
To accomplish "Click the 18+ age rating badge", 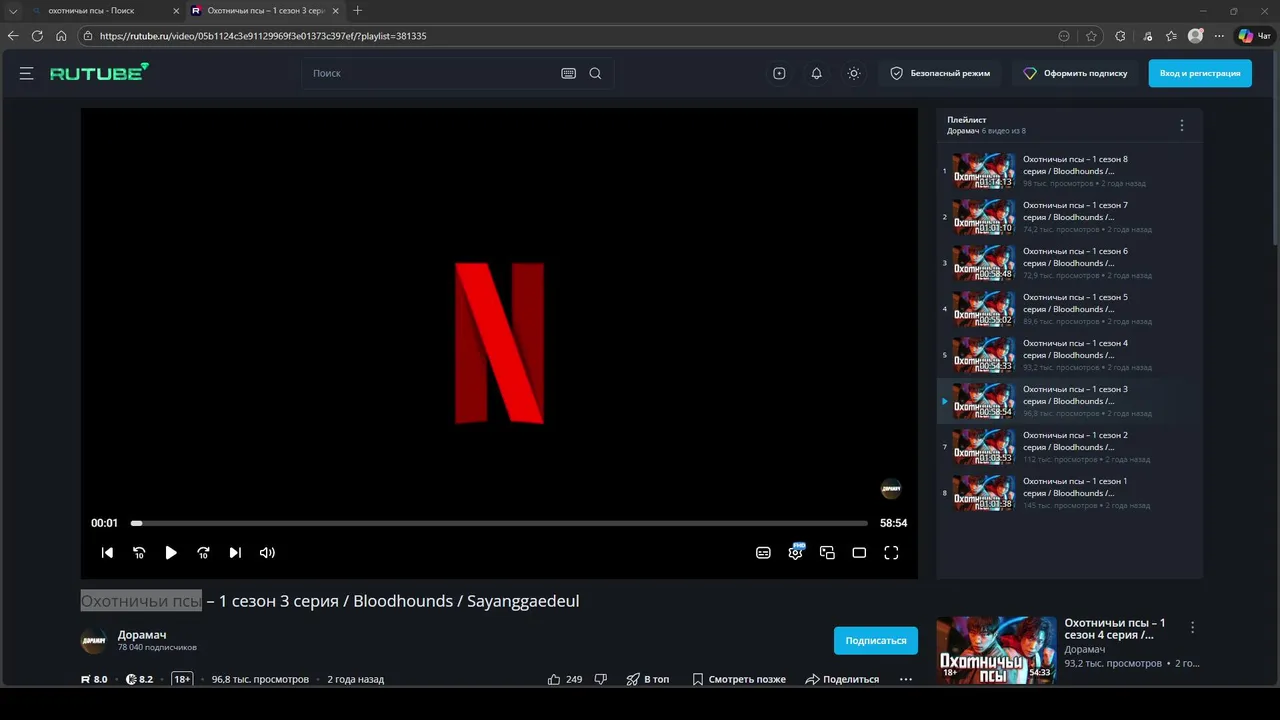I will [x=182, y=679].
